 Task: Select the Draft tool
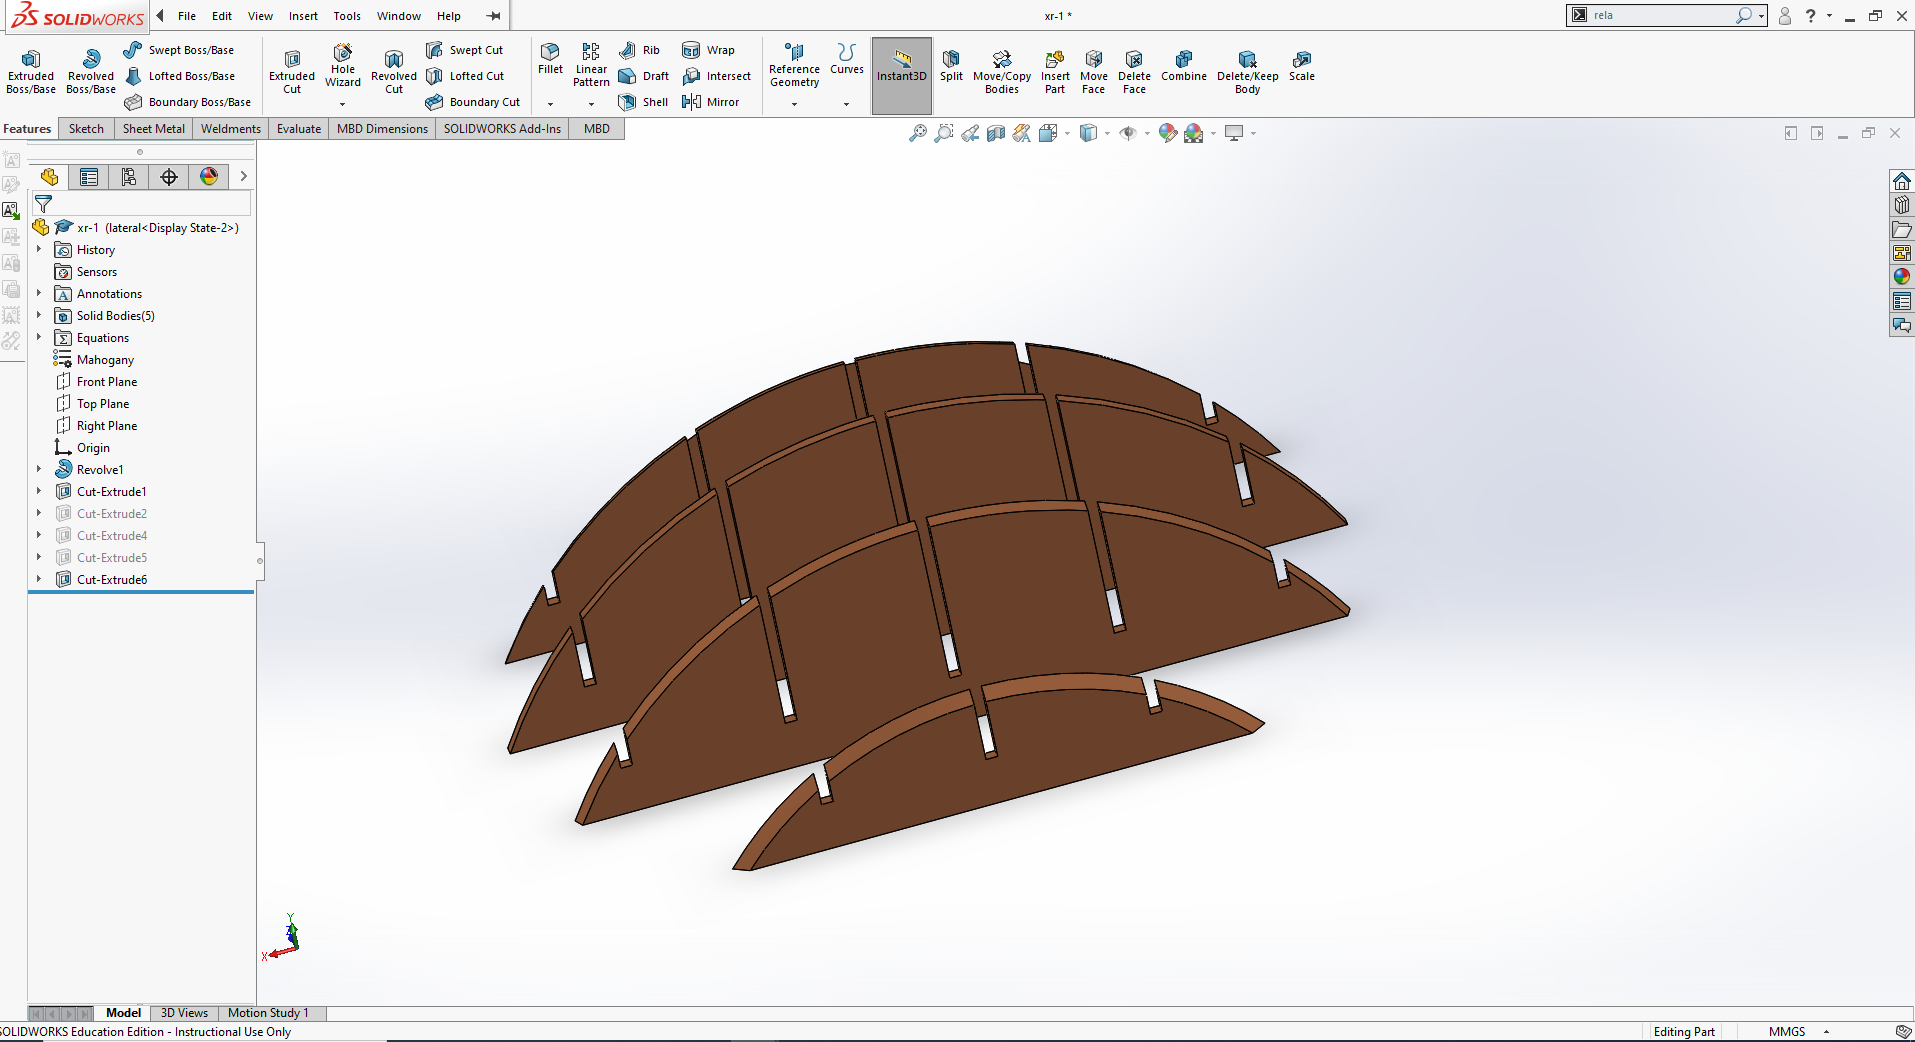pos(644,76)
